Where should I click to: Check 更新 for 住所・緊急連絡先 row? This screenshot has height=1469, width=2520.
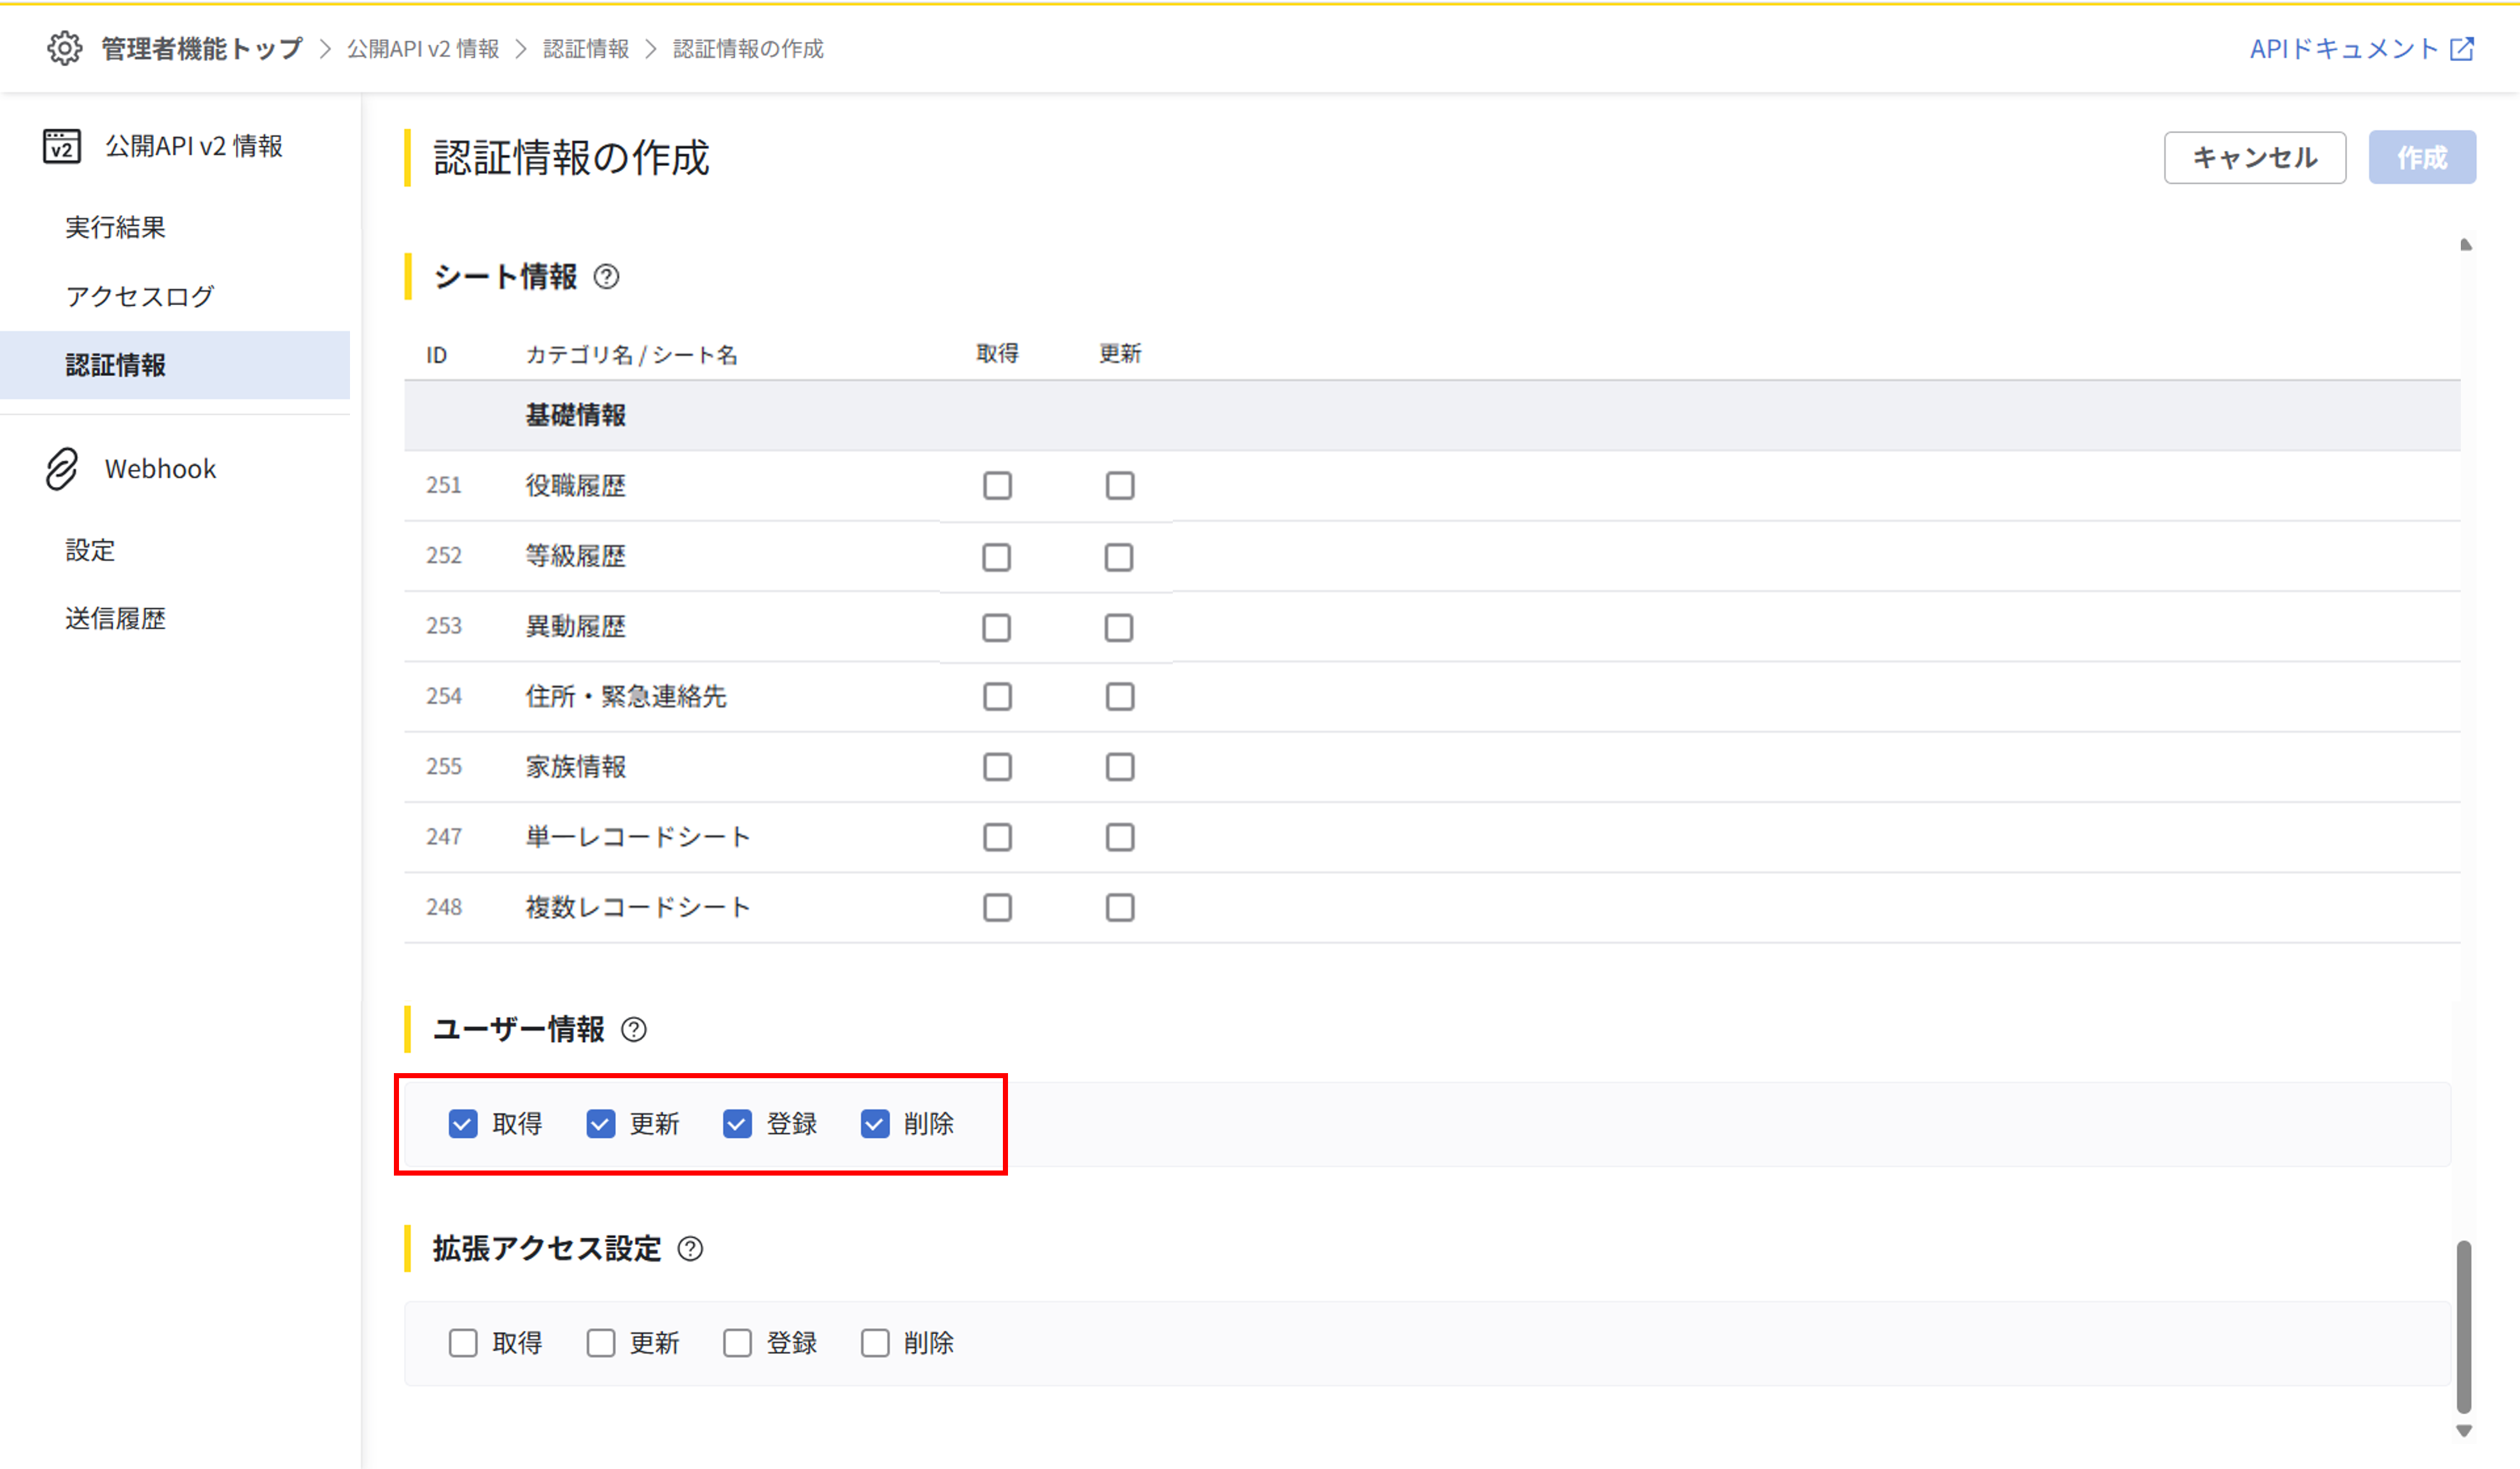pos(1120,697)
